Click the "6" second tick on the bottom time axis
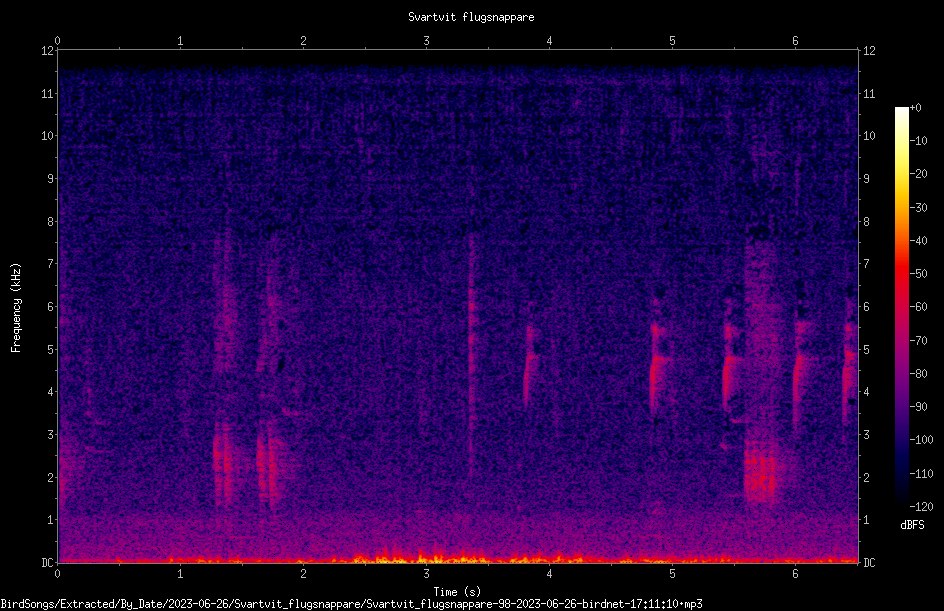Image resolution: width=944 pixels, height=611 pixels. [x=795, y=574]
